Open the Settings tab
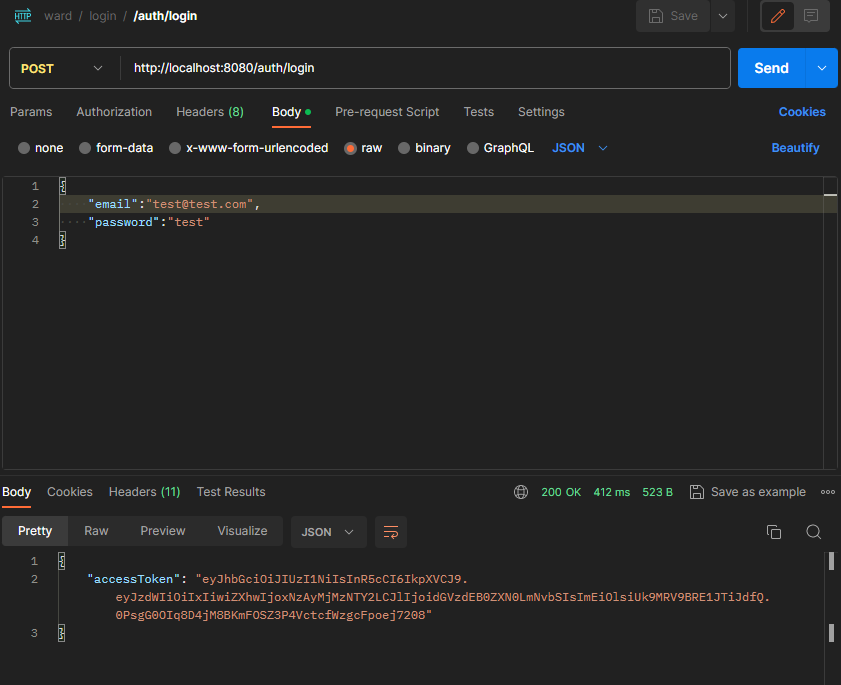 pyautogui.click(x=541, y=112)
